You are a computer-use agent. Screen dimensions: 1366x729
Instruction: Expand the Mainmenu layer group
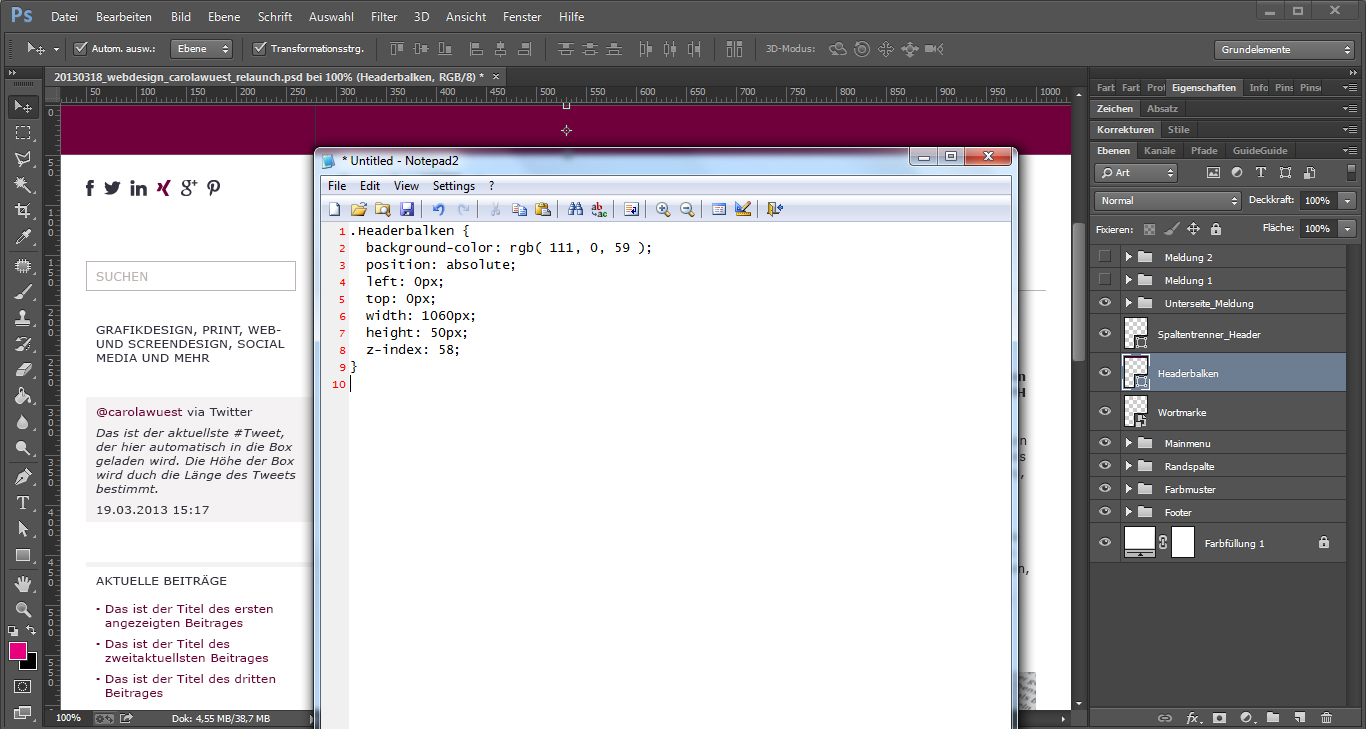1128,443
